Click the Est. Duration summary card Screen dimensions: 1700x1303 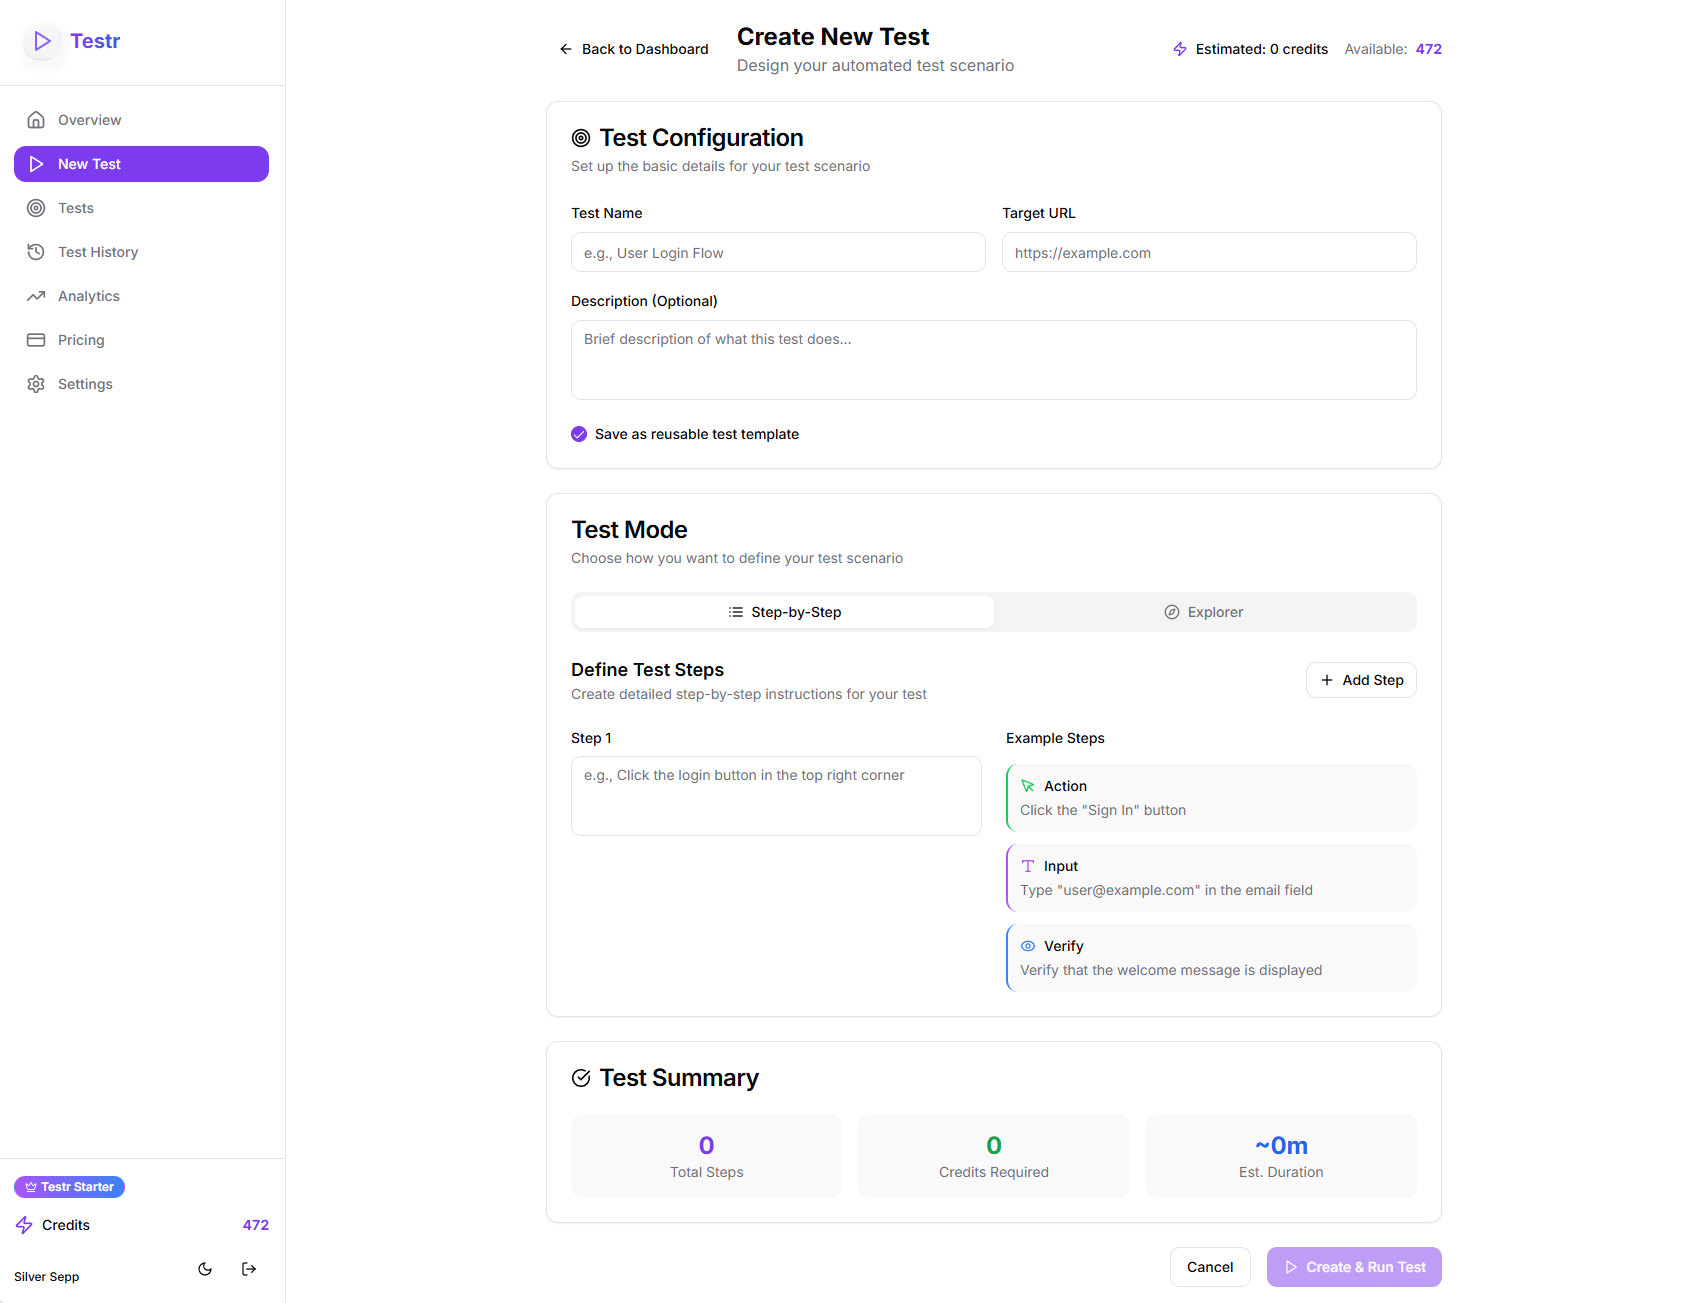coord(1281,1156)
